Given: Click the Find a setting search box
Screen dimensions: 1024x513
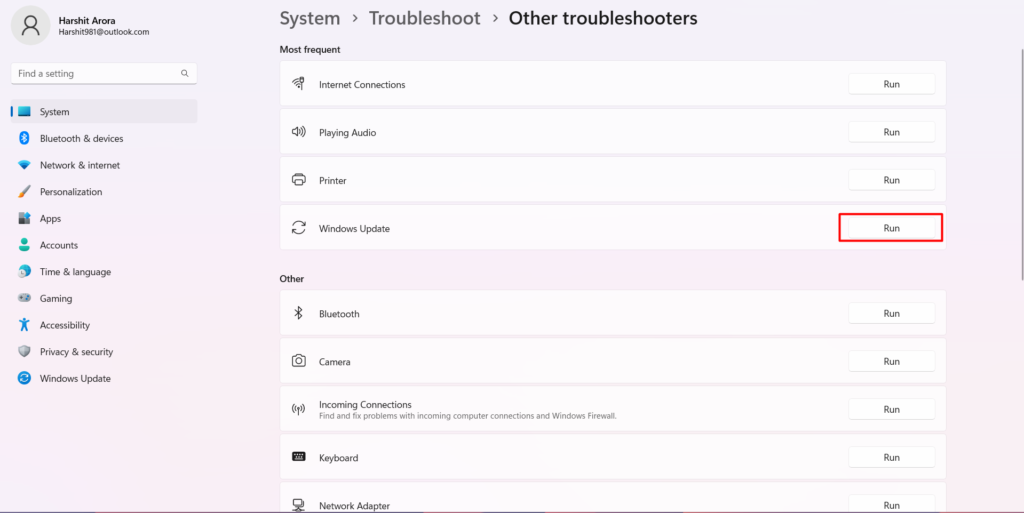Looking at the screenshot, I should 95,74.
